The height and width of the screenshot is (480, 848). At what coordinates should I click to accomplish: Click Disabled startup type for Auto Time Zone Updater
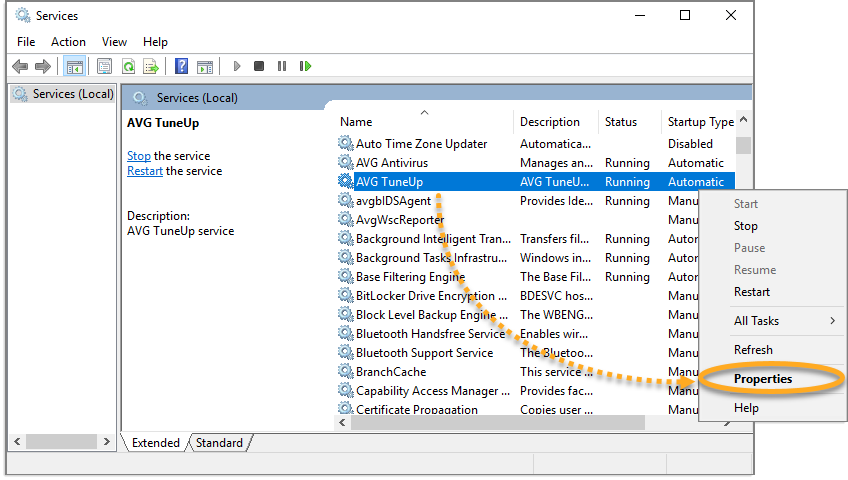tap(691, 144)
